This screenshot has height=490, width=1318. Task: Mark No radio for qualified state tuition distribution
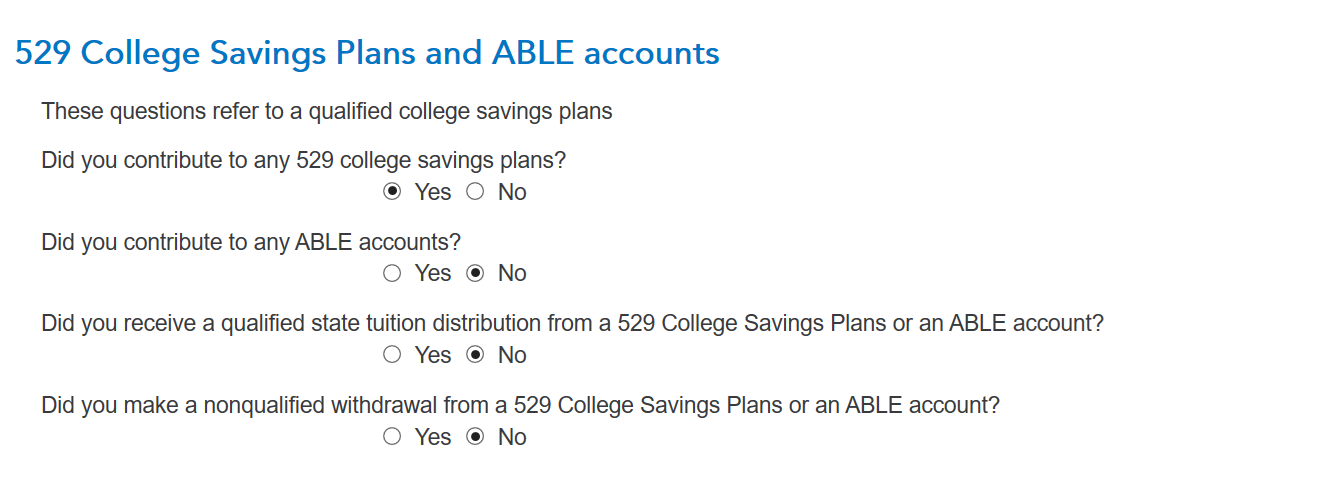tap(475, 355)
